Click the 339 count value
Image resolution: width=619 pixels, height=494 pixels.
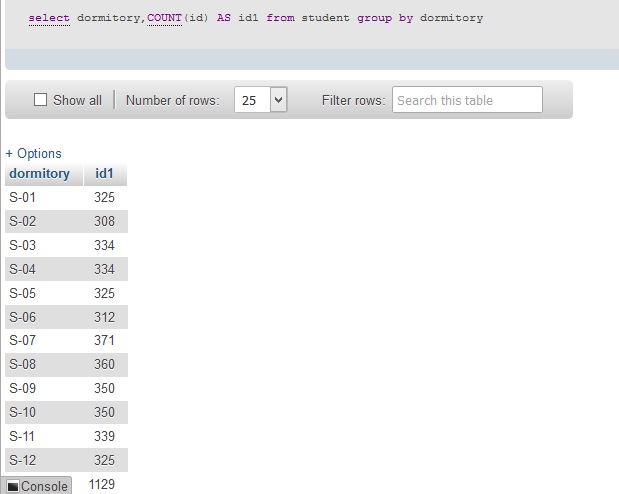[104, 436]
